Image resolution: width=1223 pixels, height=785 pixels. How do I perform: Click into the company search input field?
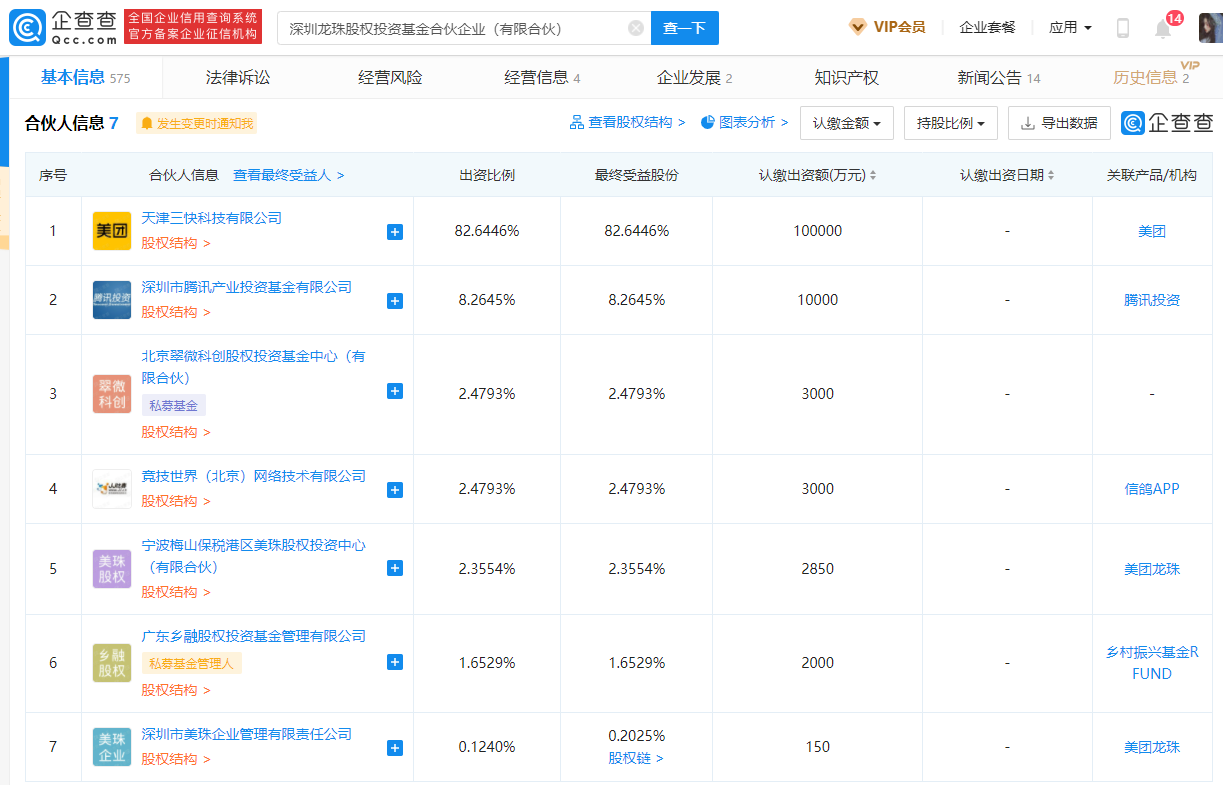coord(450,28)
